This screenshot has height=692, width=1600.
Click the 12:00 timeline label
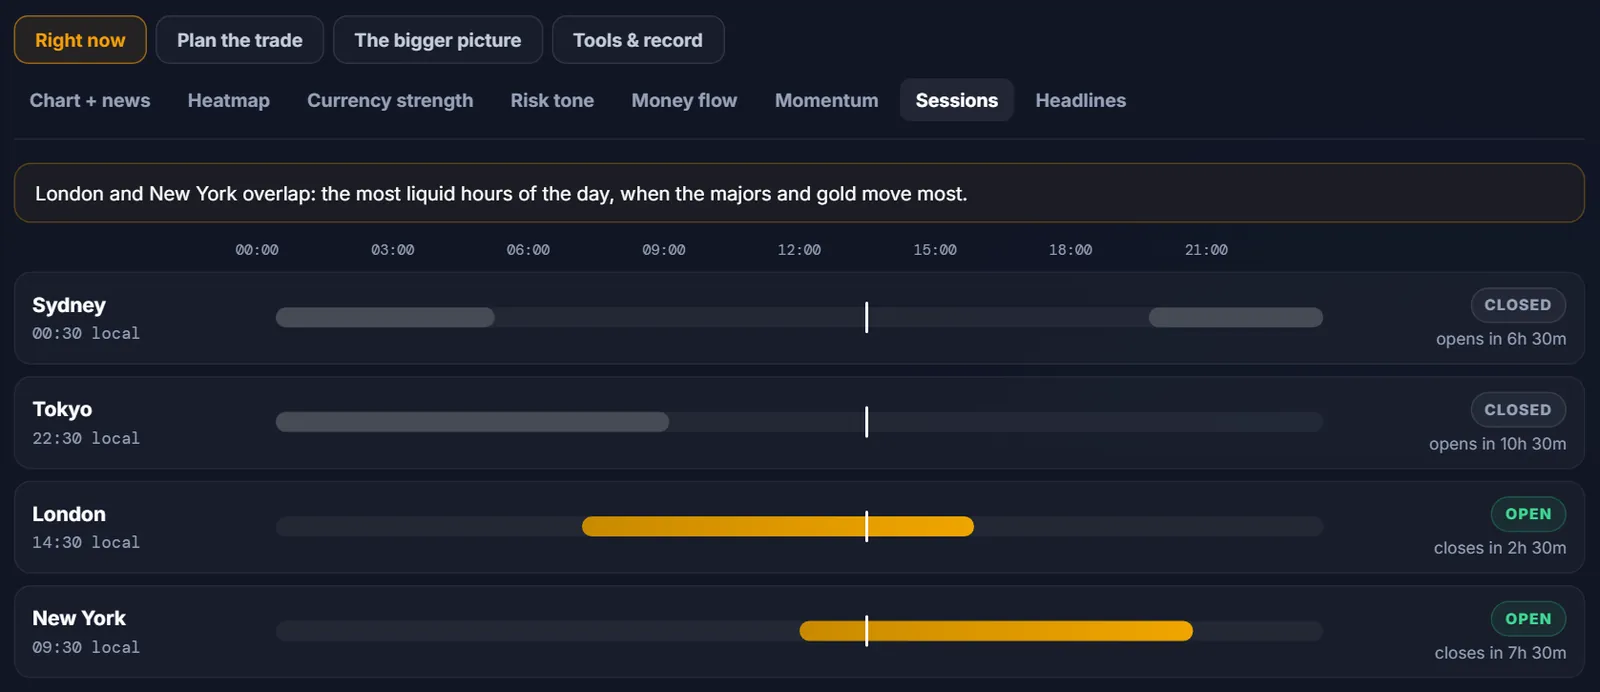click(799, 250)
